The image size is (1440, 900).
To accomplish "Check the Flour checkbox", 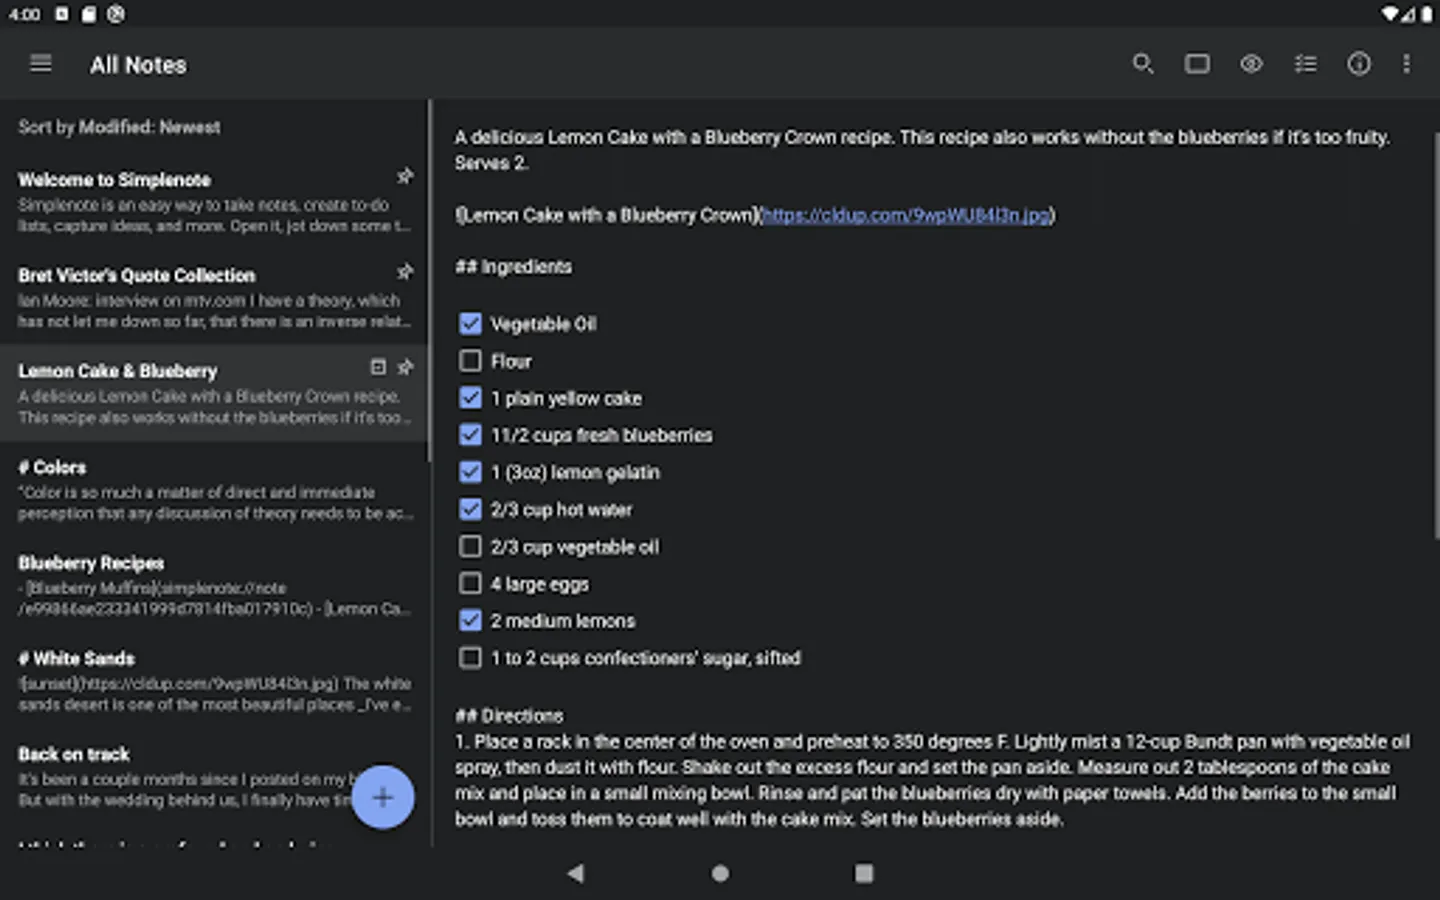I will (x=470, y=361).
